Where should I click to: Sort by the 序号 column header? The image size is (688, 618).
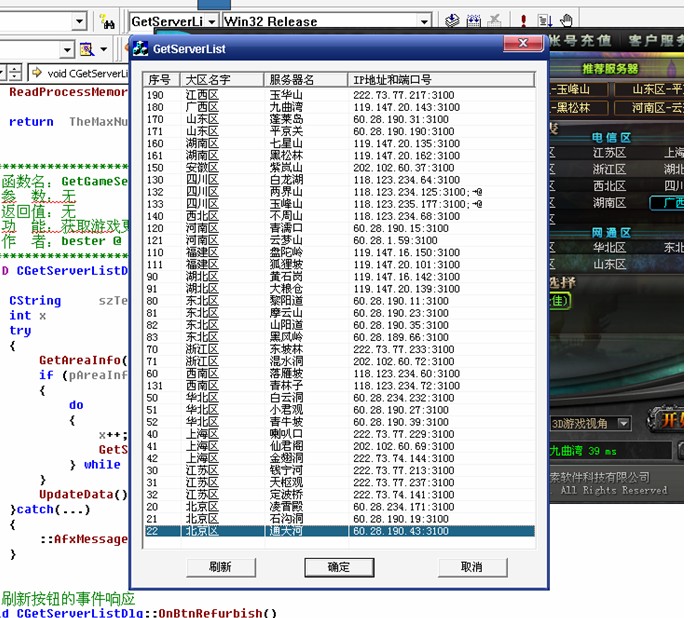161,79
